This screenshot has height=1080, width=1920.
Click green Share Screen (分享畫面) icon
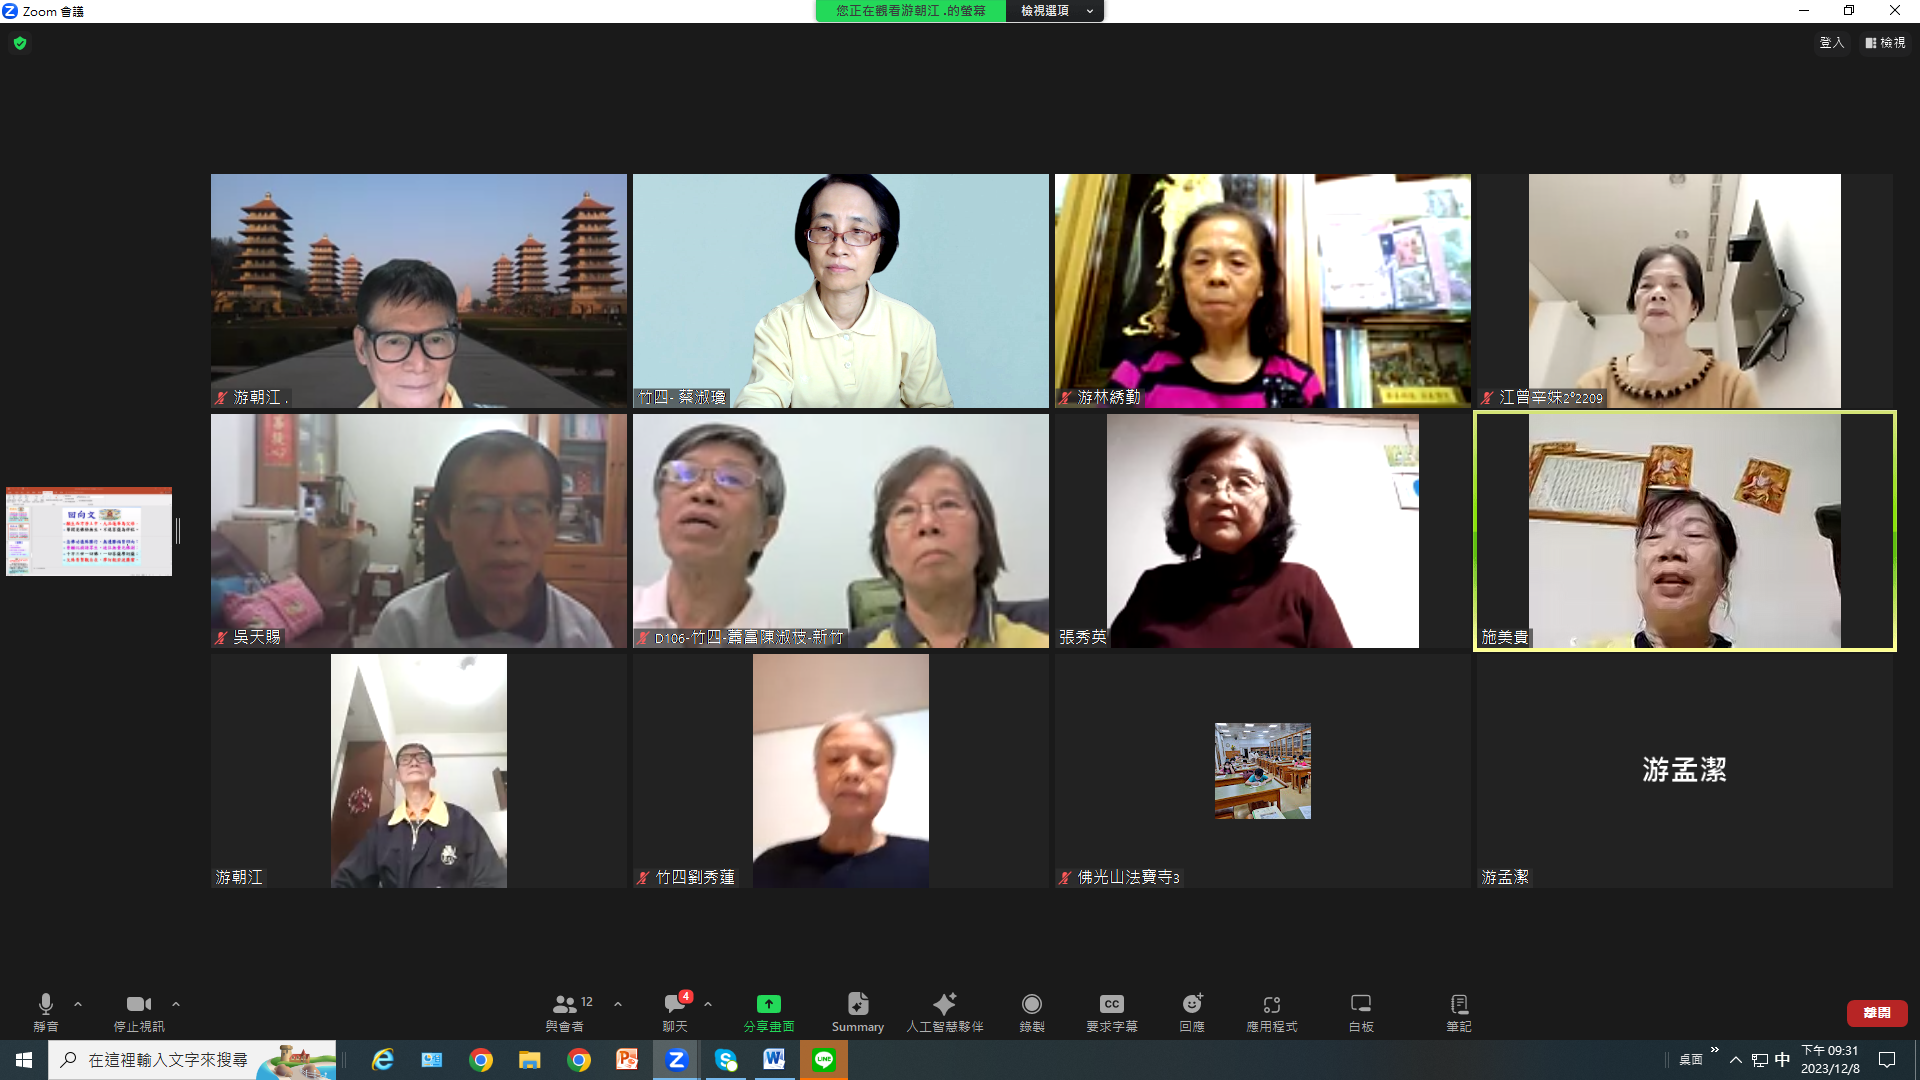coord(768,1005)
